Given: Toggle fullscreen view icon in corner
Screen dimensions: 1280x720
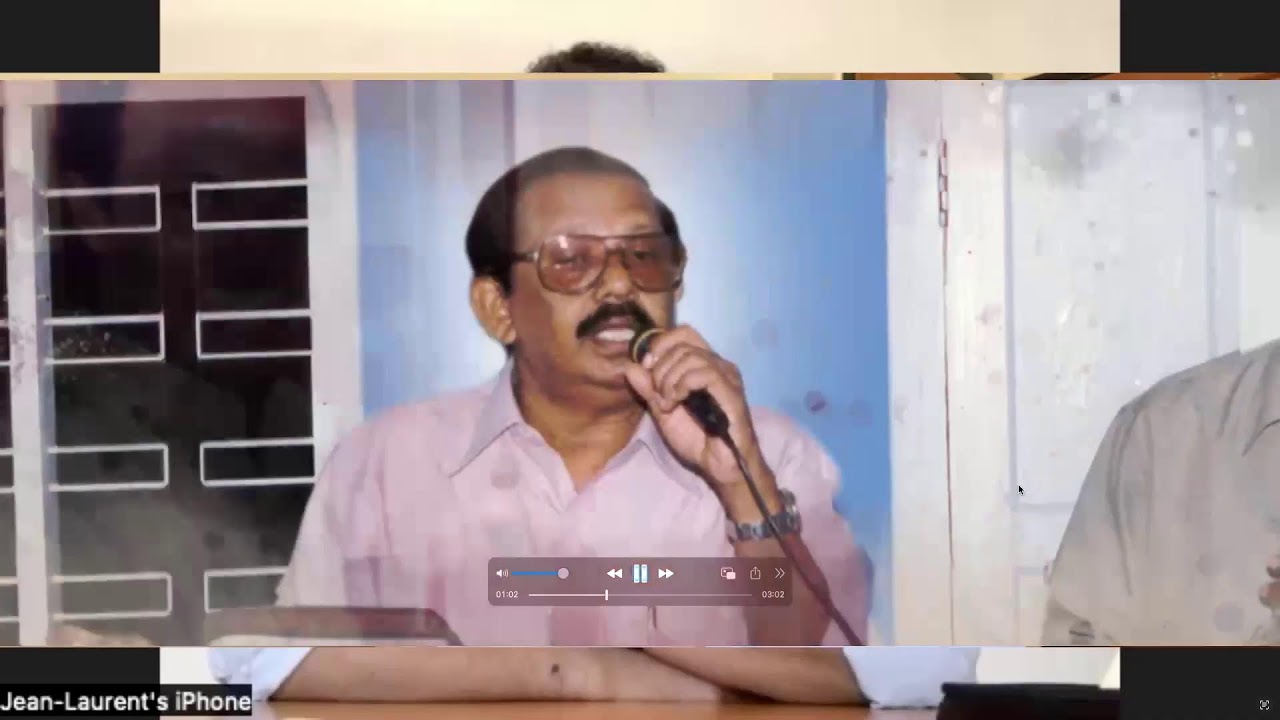Looking at the screenshot, I should 1264,705.
